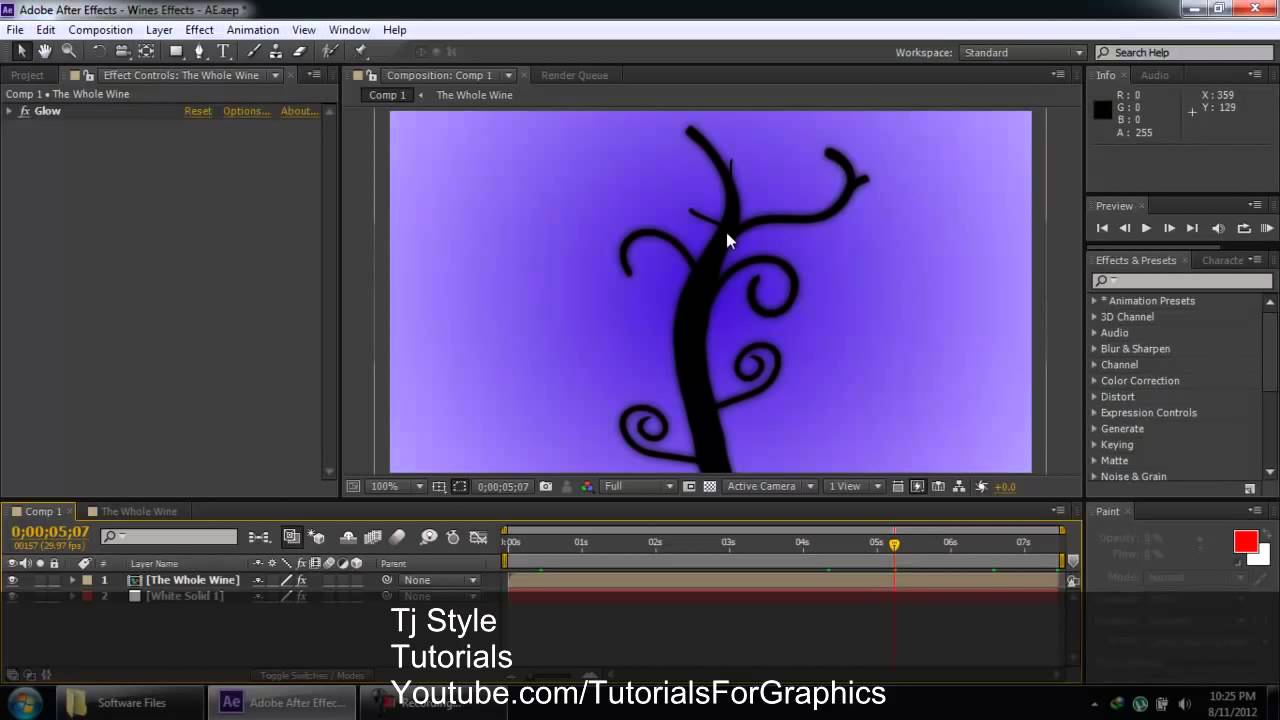Click the current time indicator marker
Viewport: 1280px width, 720px height.
pos(894,545)
